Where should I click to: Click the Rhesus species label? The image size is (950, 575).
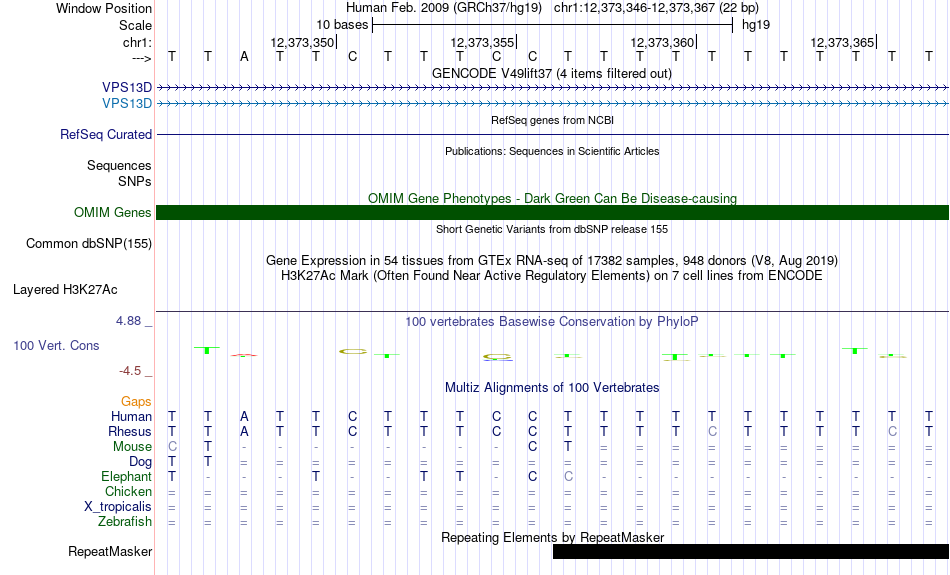130,431
